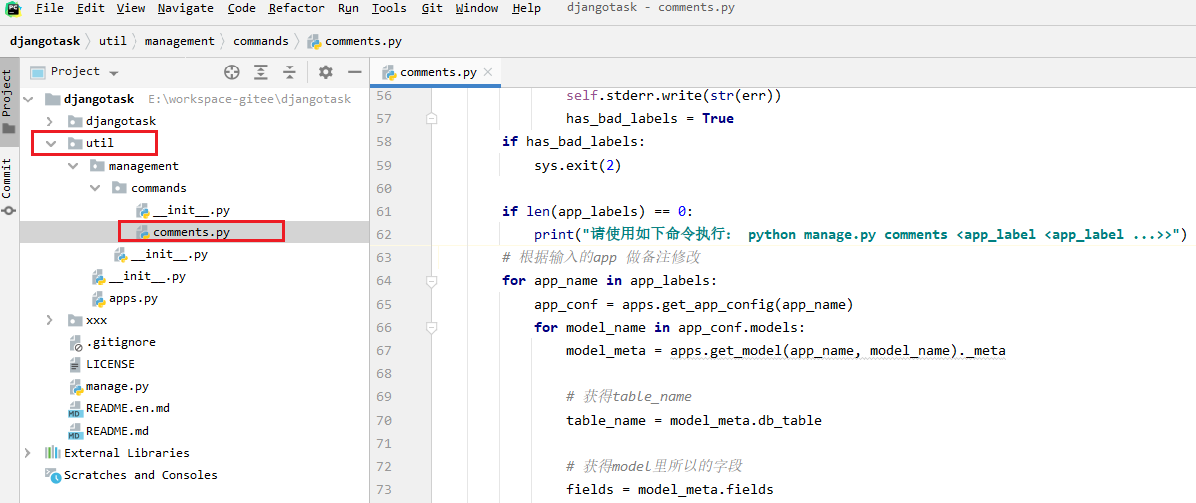Open the Git menu
Image resolution: width=1196 pixels, height=503 pixels.
coord(432,8)
